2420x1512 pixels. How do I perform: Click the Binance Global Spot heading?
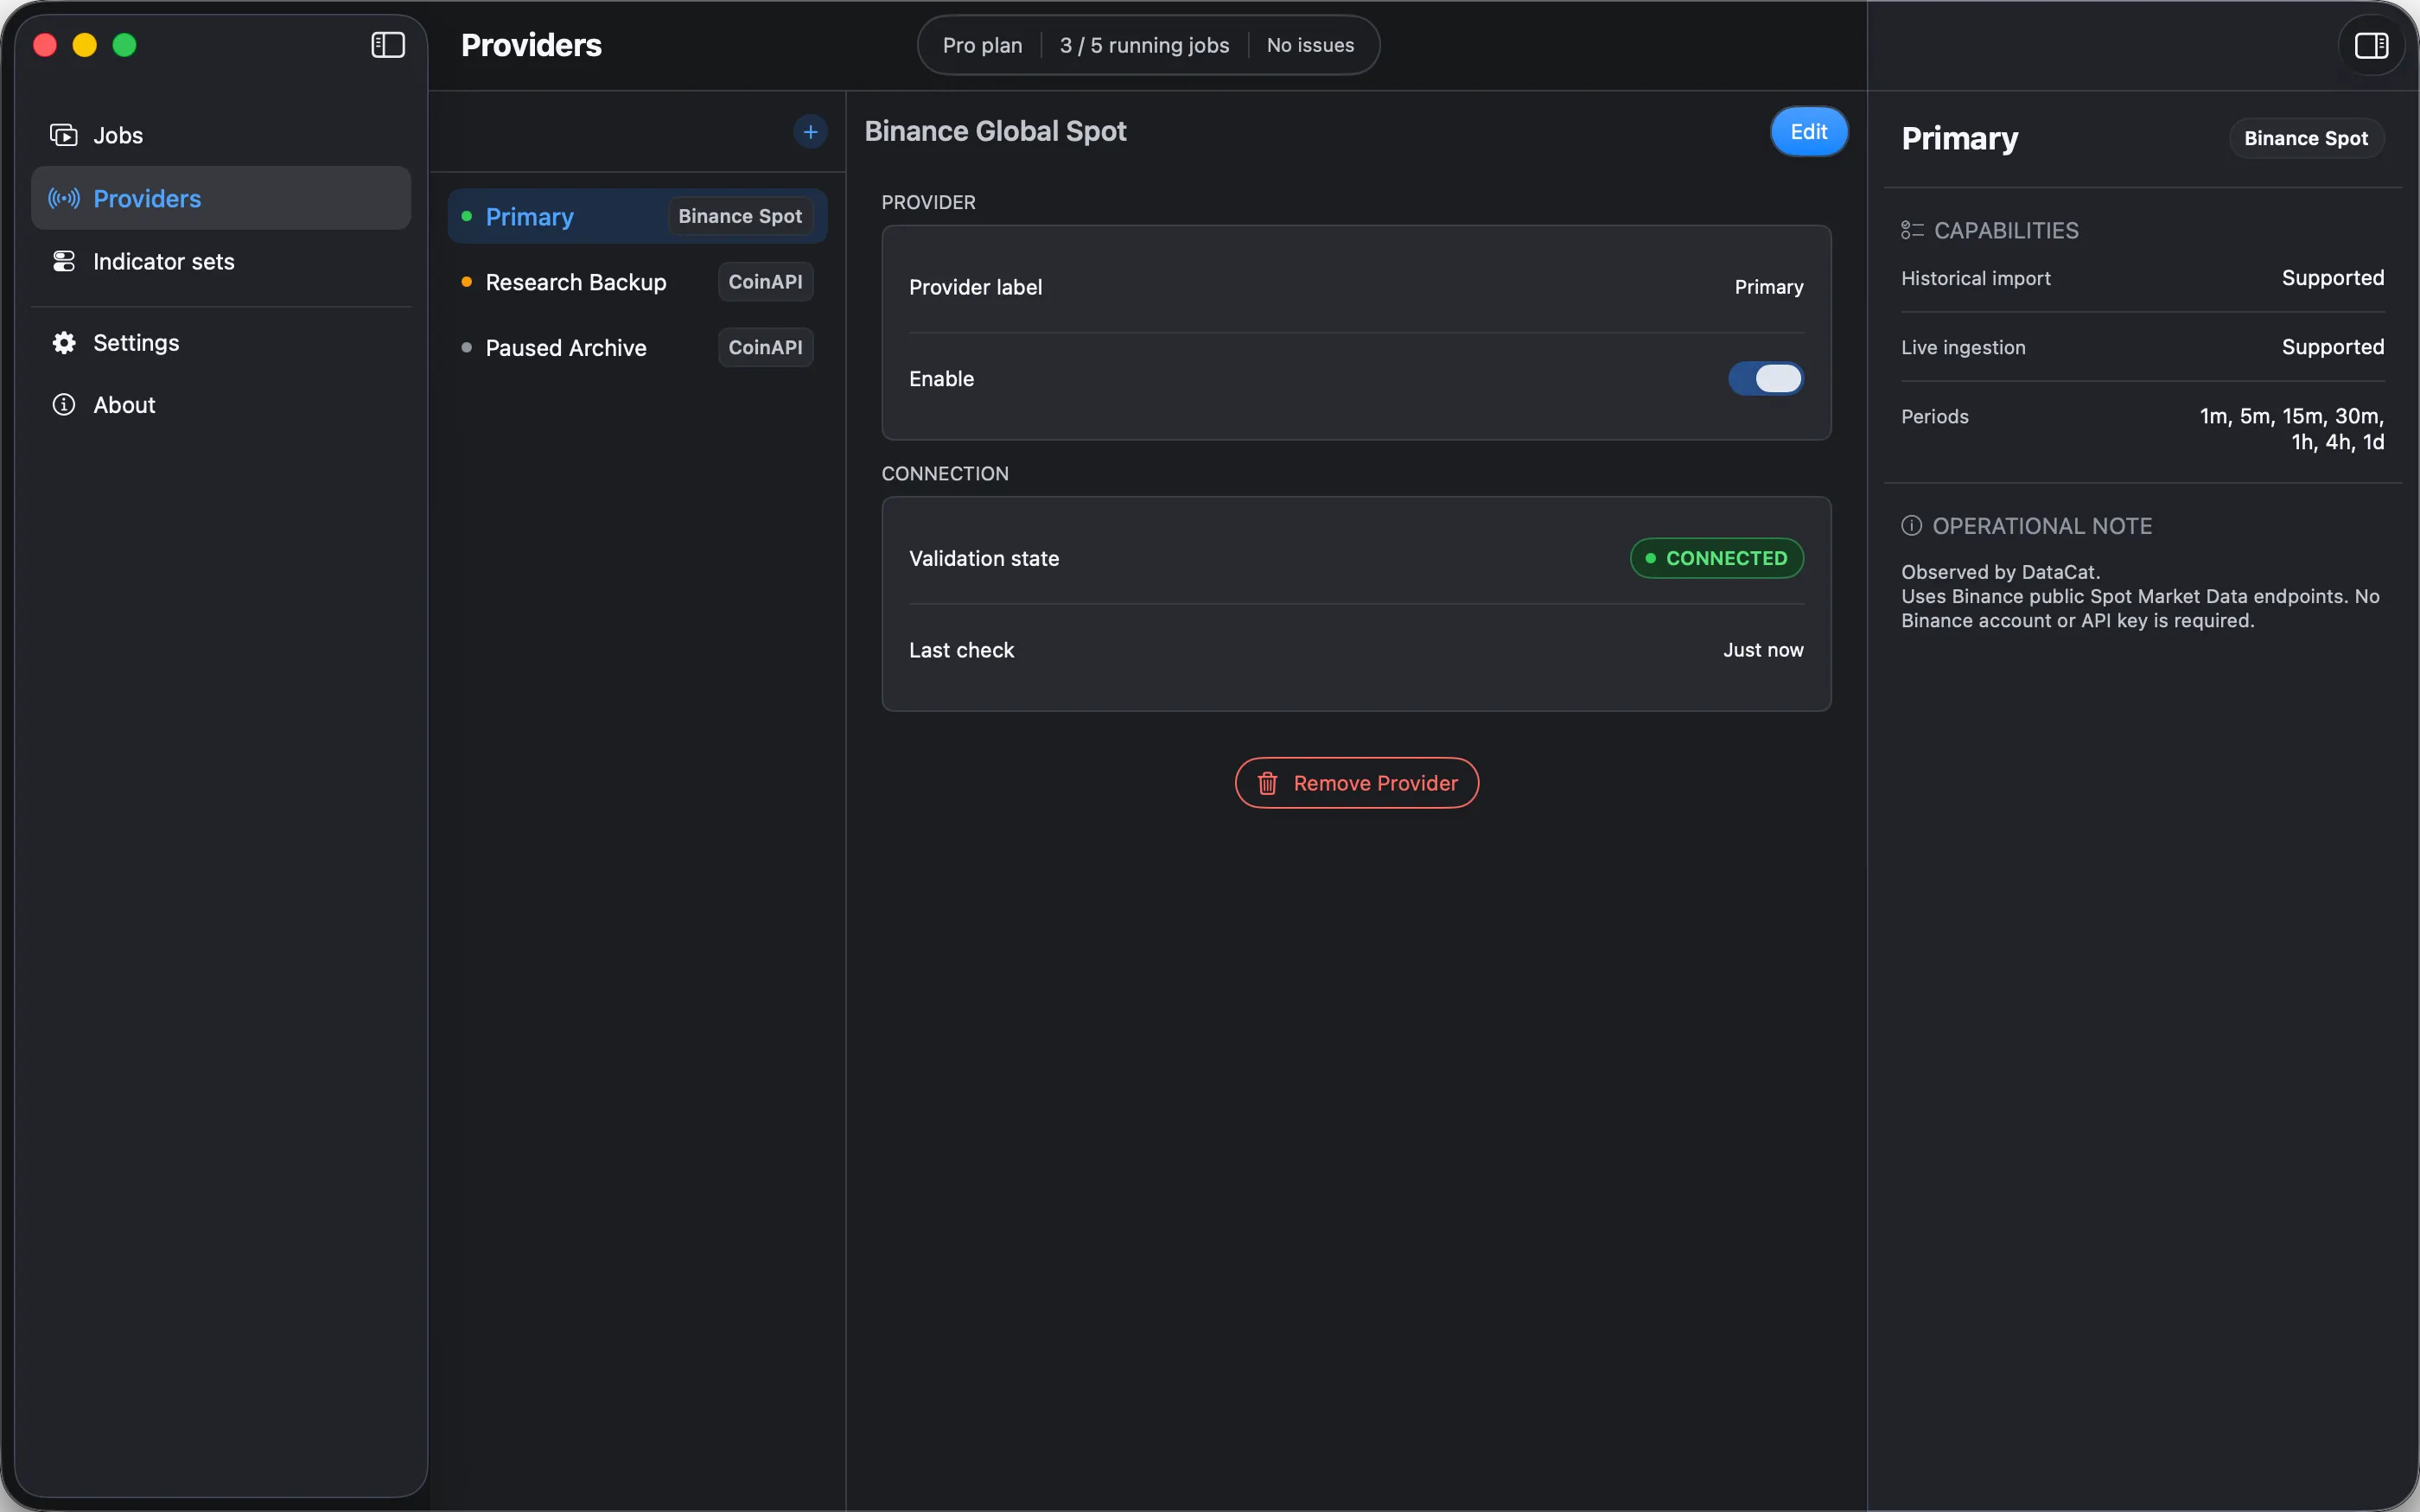[995, 131]
